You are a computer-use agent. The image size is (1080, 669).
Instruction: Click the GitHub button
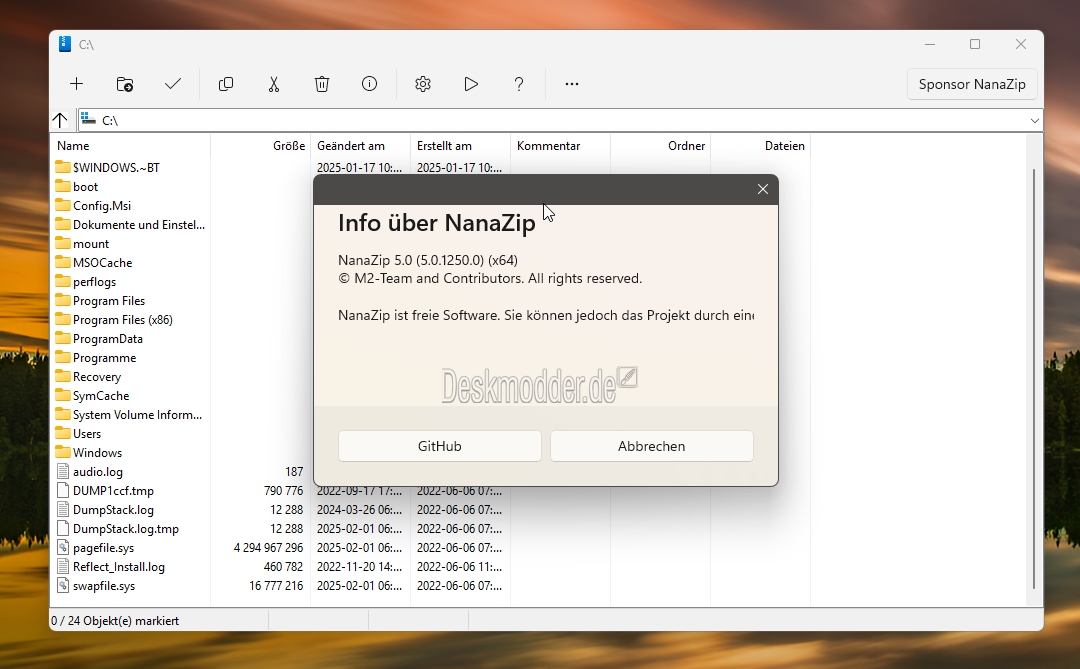pyautogui.click(x=439, y=446)
